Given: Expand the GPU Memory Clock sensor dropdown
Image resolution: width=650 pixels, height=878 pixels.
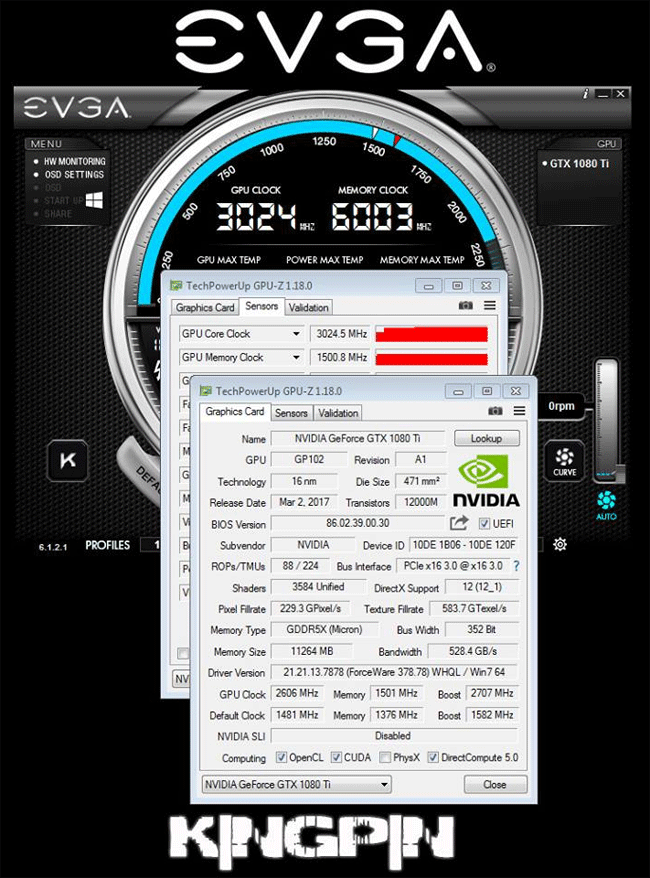Looking at the screenshot, I should (x=296, y=357).
